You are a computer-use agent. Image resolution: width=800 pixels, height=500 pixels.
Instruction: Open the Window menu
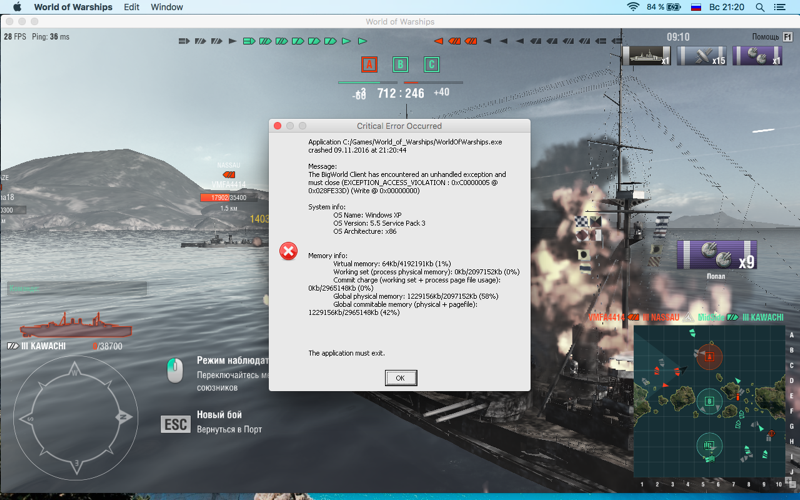(x=167, y=7)
